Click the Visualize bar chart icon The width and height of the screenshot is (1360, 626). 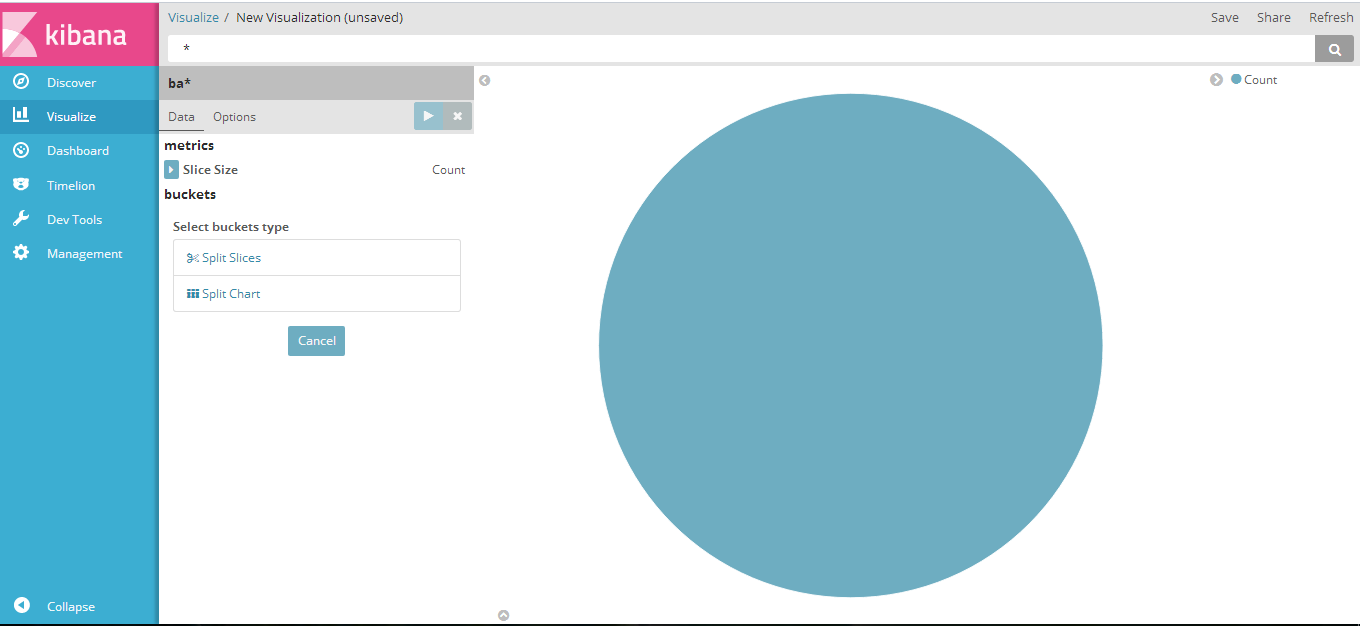[x=21, y=116]
